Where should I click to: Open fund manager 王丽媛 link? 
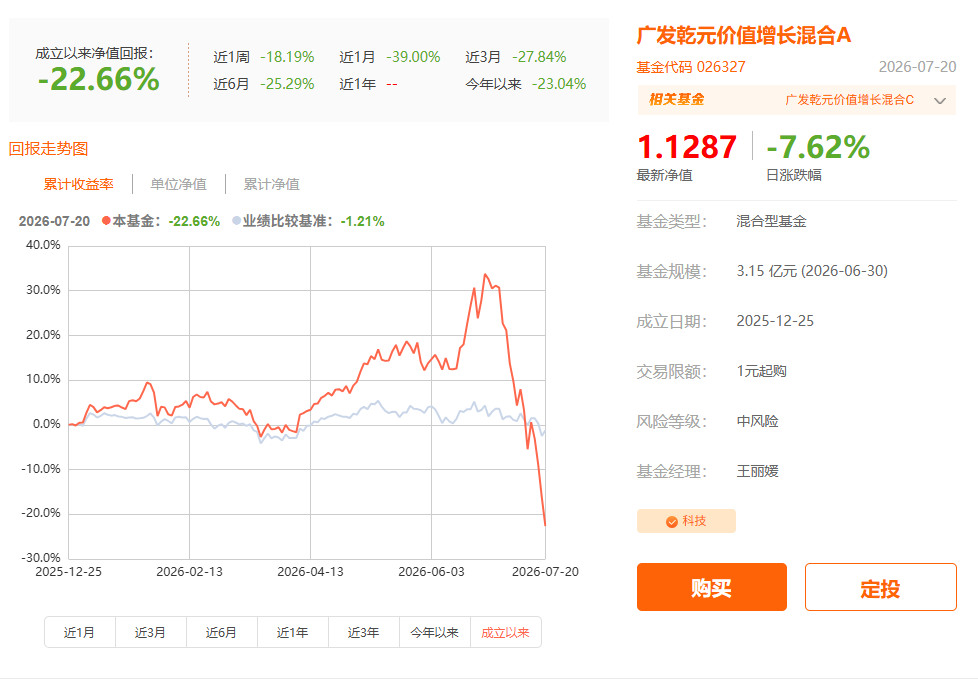757,471
